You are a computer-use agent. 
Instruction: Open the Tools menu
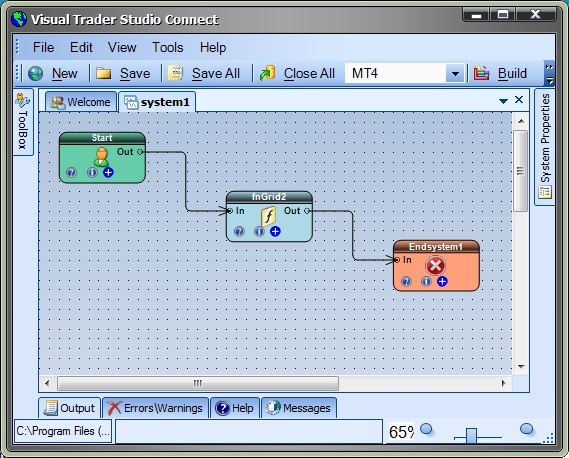[x=168, y=48]
